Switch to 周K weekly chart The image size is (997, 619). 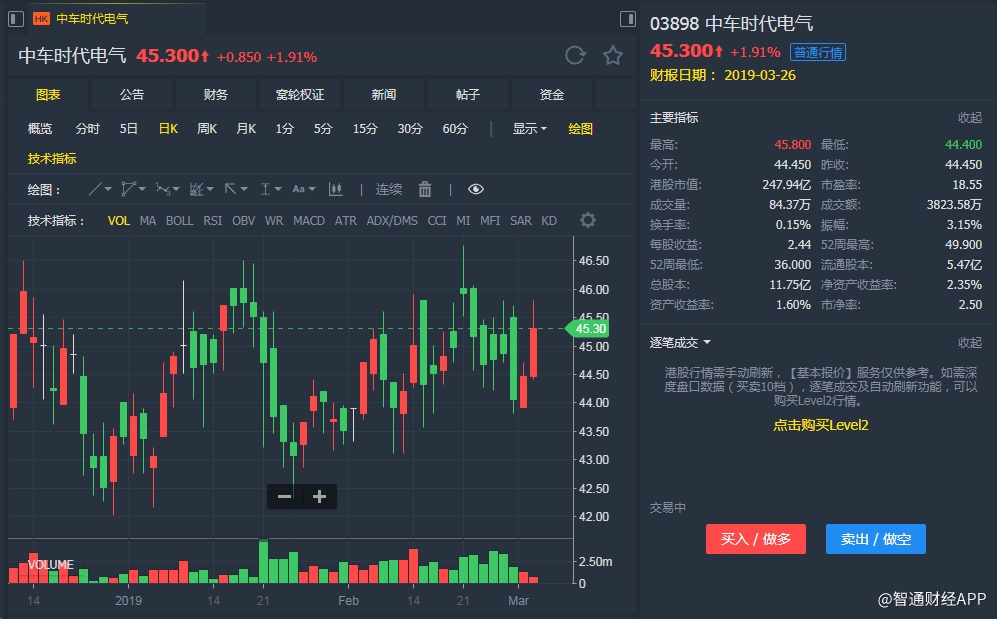click(207, 128)
